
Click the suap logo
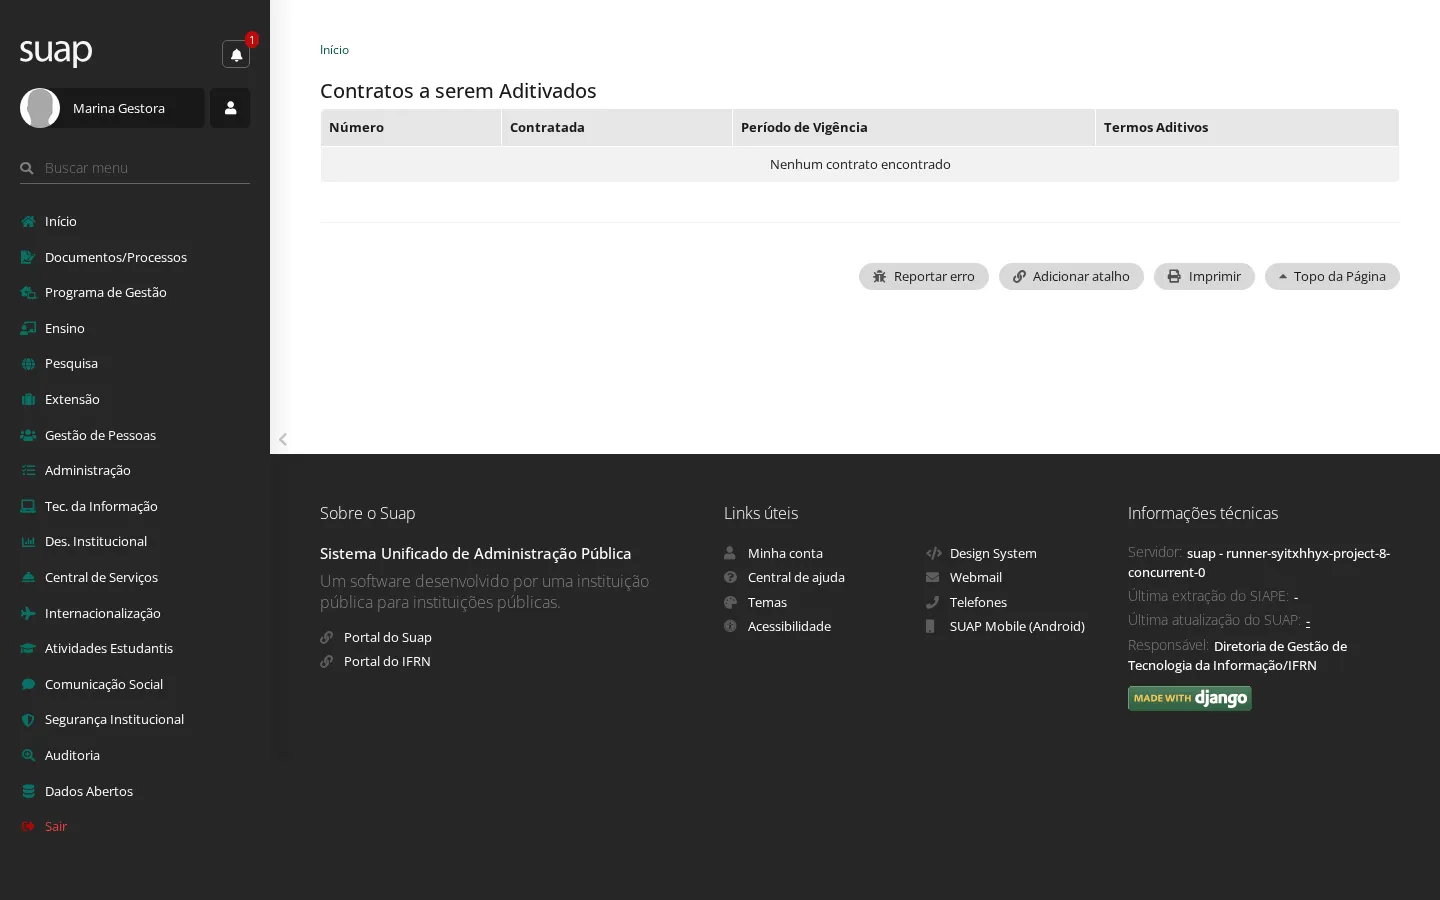(56, 51)
